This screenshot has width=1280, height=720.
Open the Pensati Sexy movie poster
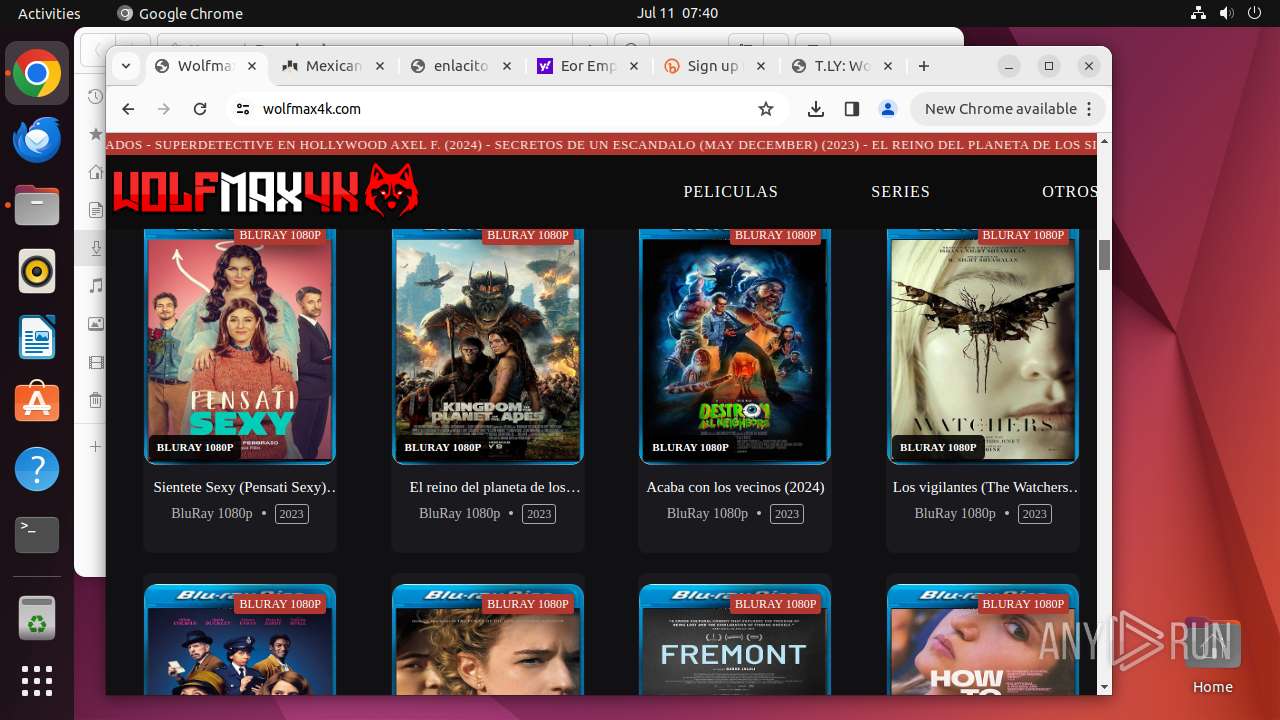tap(240, 347)
